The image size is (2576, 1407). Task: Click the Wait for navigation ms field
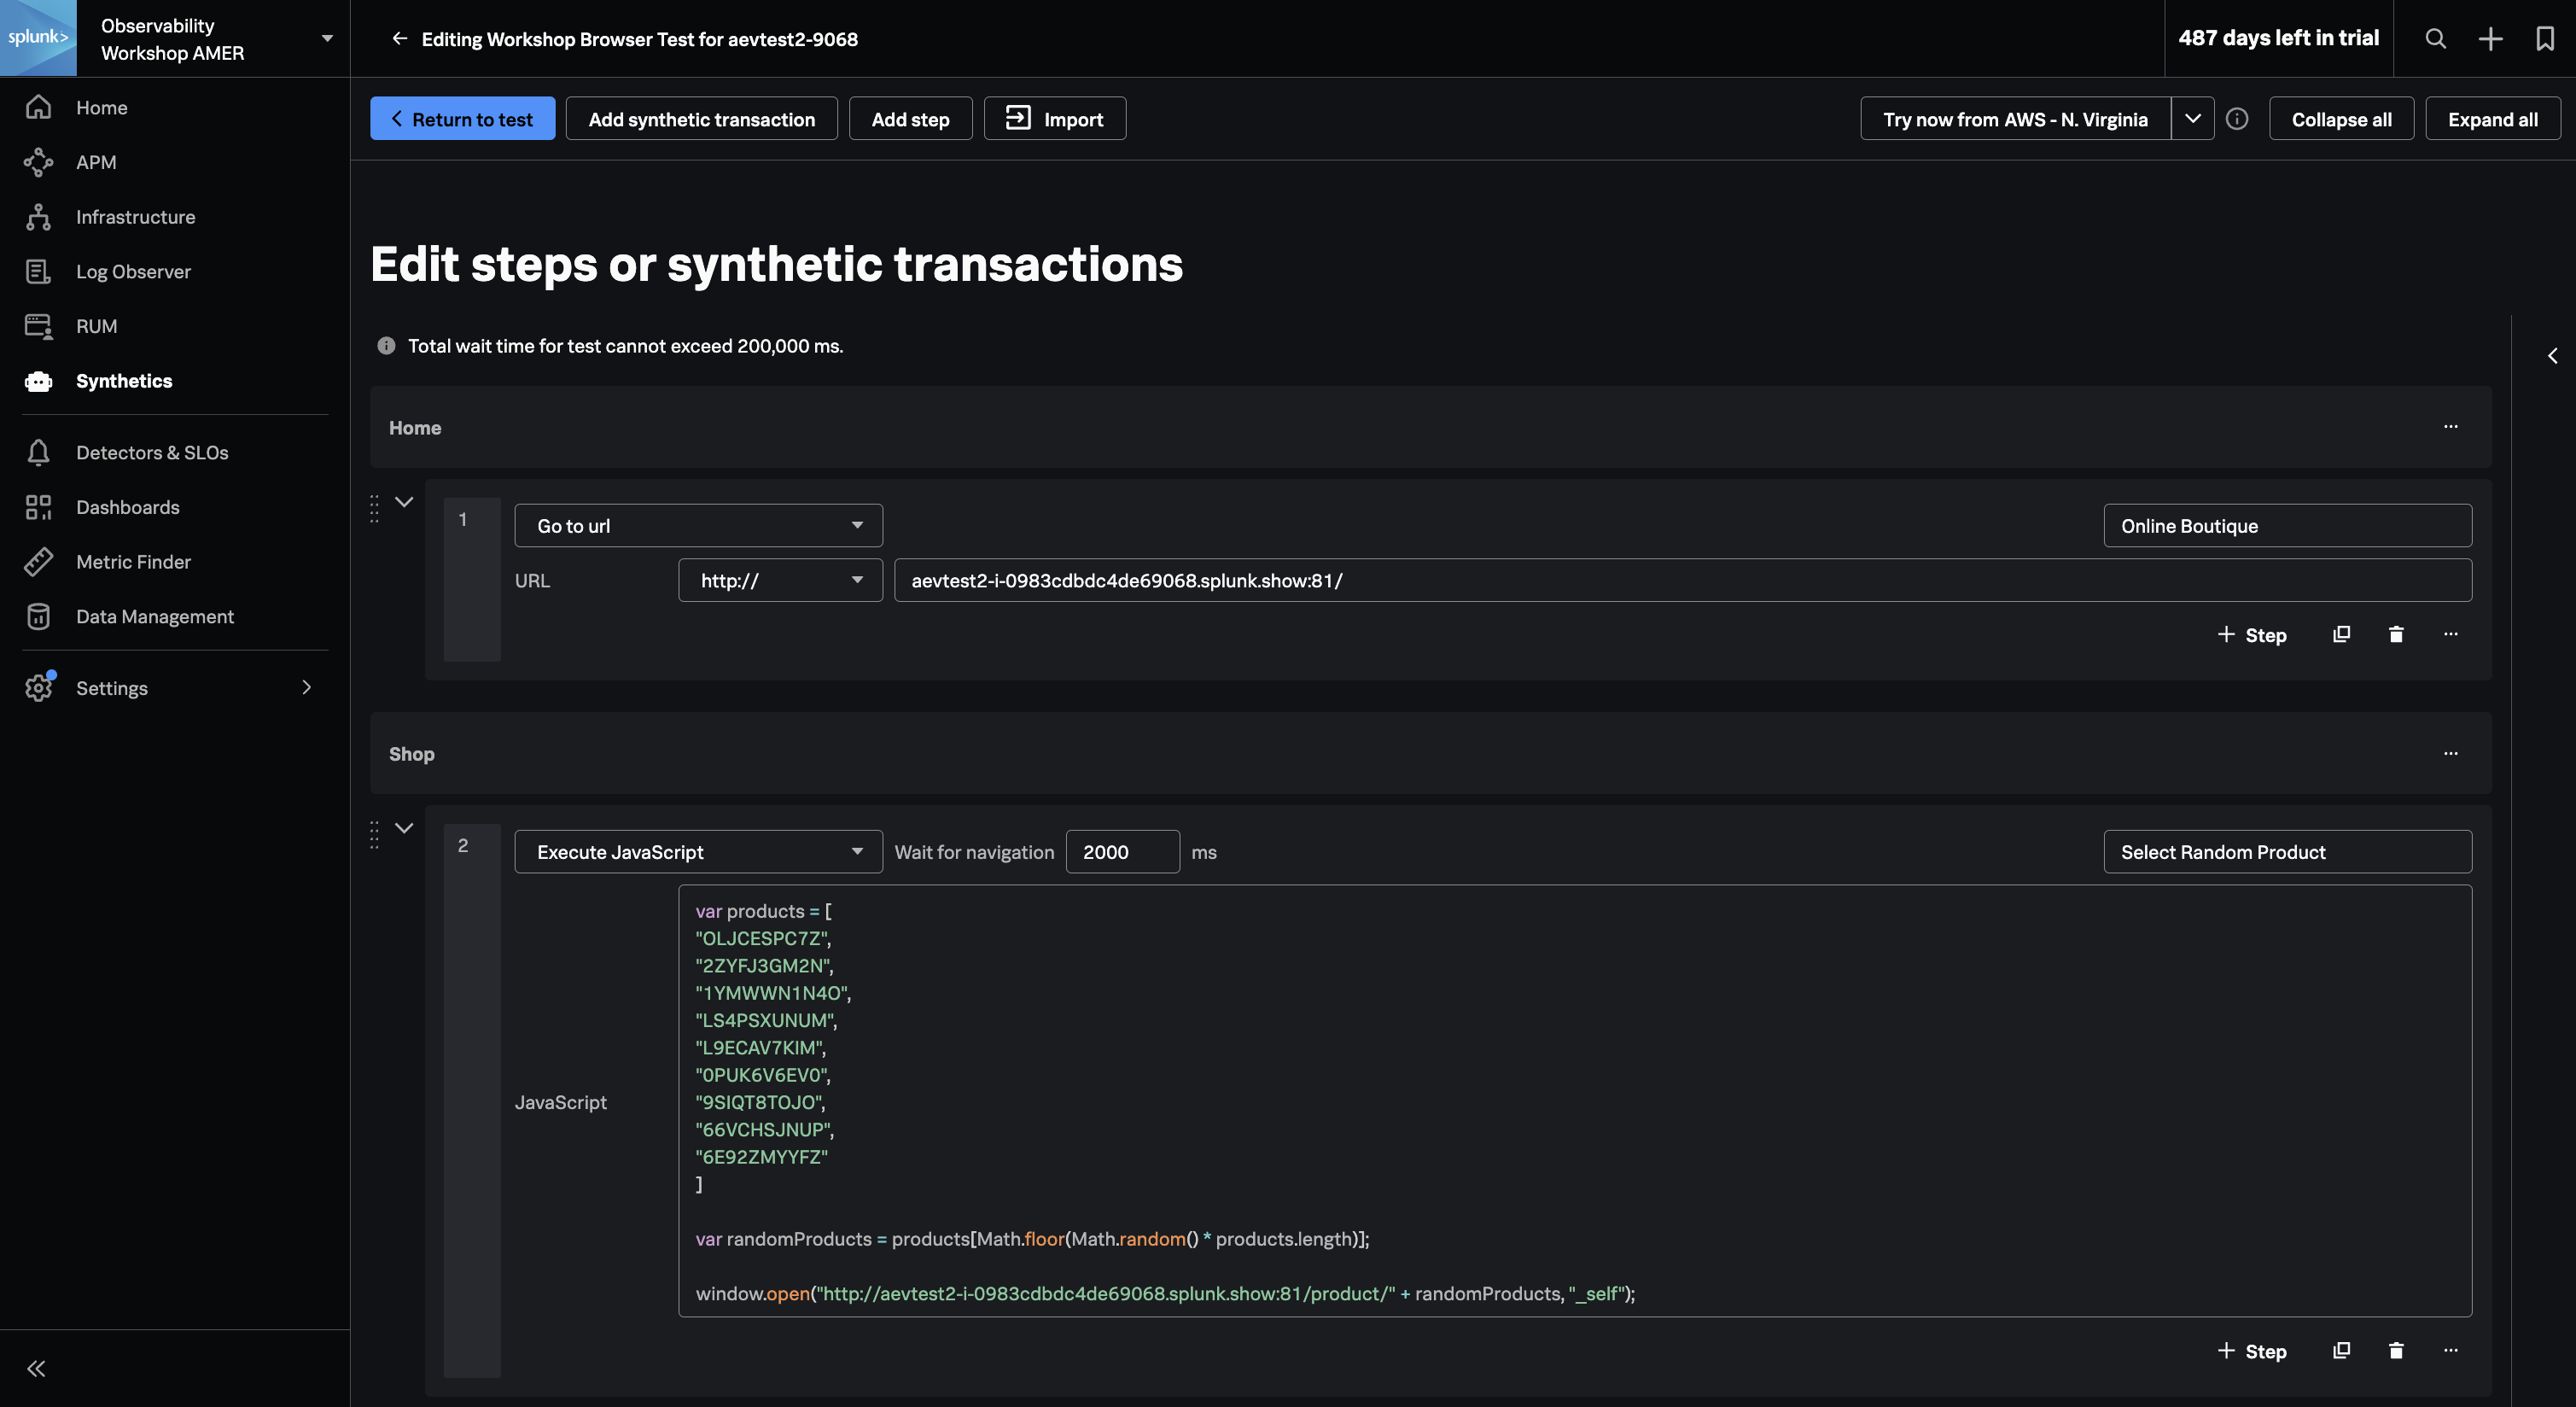click(1121, 852)
